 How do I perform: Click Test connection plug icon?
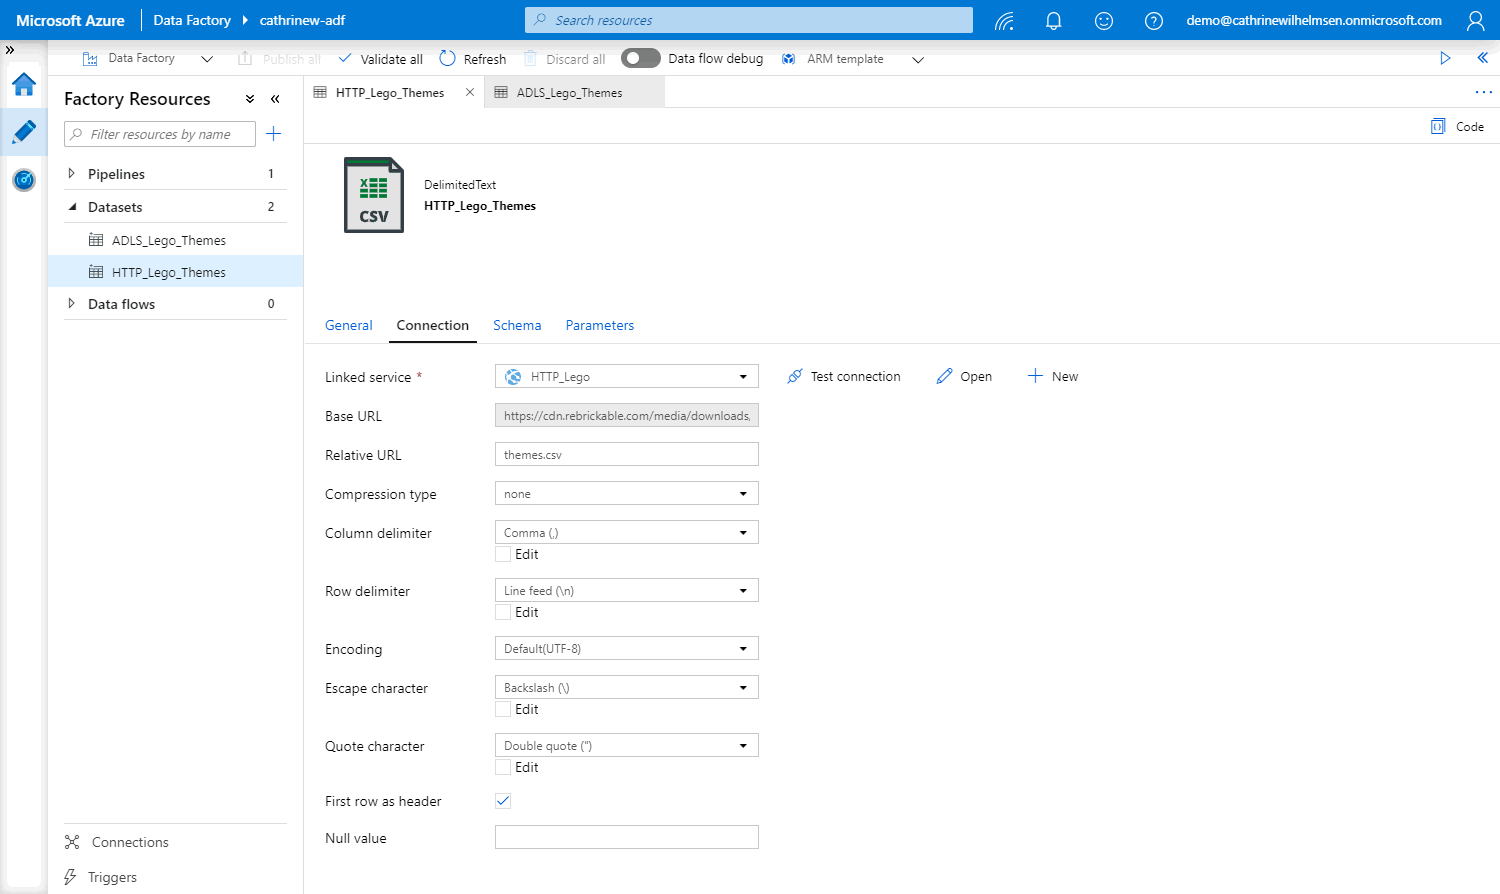795,377
